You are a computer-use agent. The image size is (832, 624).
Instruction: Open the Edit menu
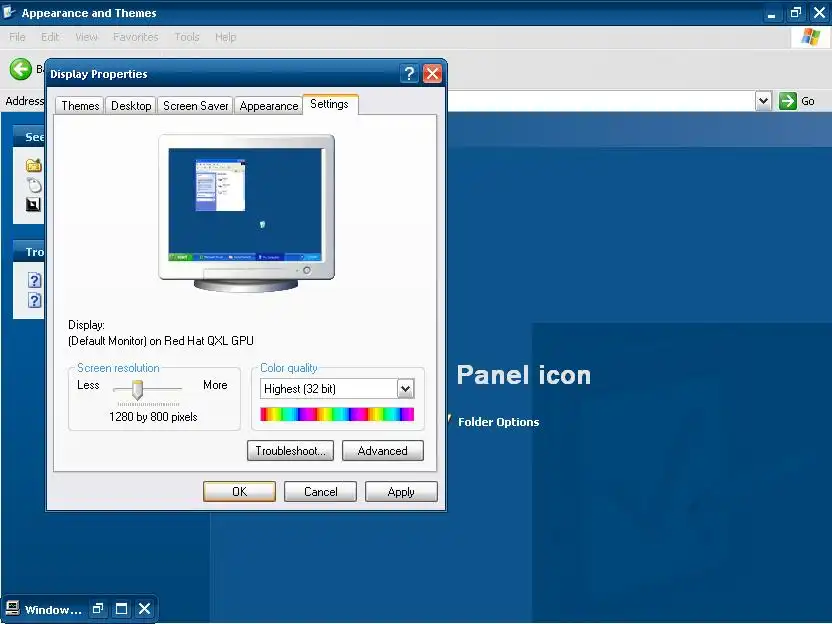(x=50, y=37)
